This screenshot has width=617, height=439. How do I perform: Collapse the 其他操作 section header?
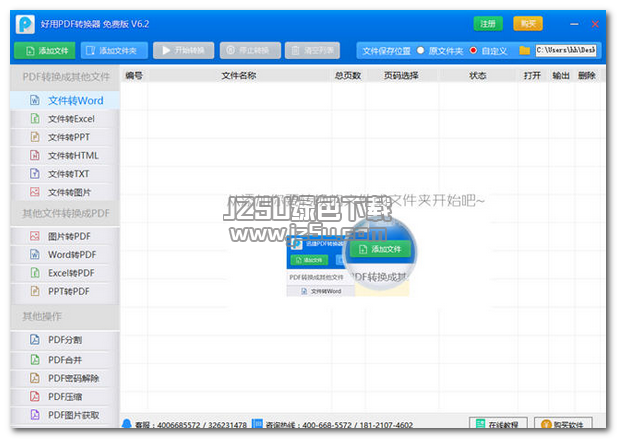pos(65,317)
